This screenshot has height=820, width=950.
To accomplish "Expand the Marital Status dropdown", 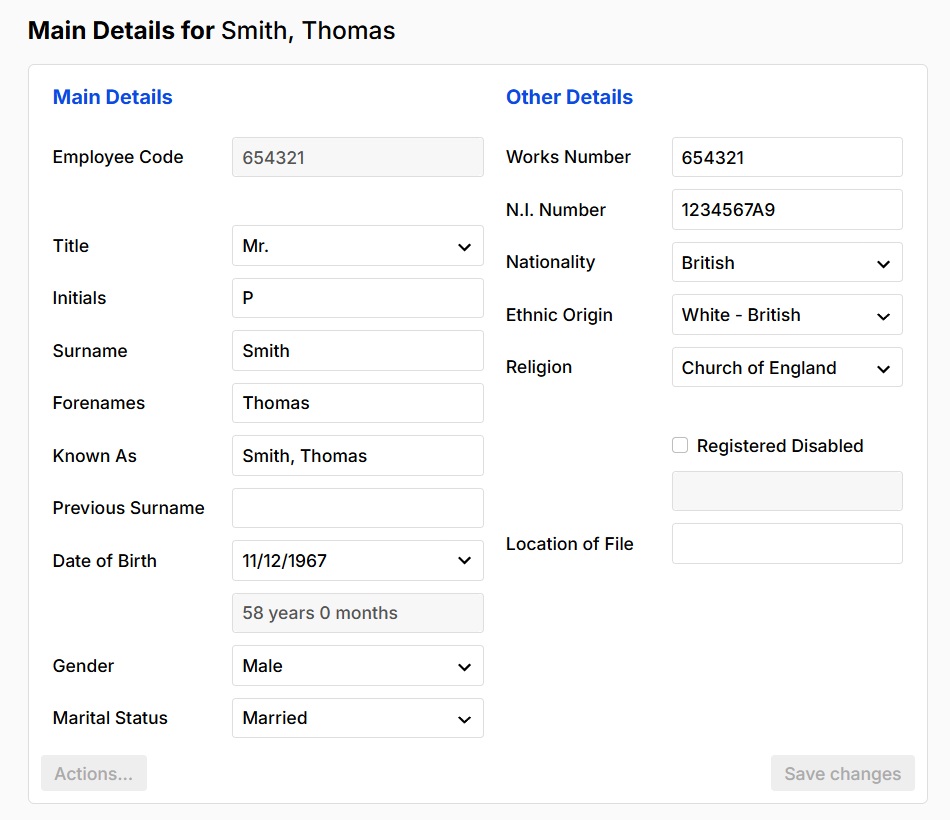I will click(357, 718).
